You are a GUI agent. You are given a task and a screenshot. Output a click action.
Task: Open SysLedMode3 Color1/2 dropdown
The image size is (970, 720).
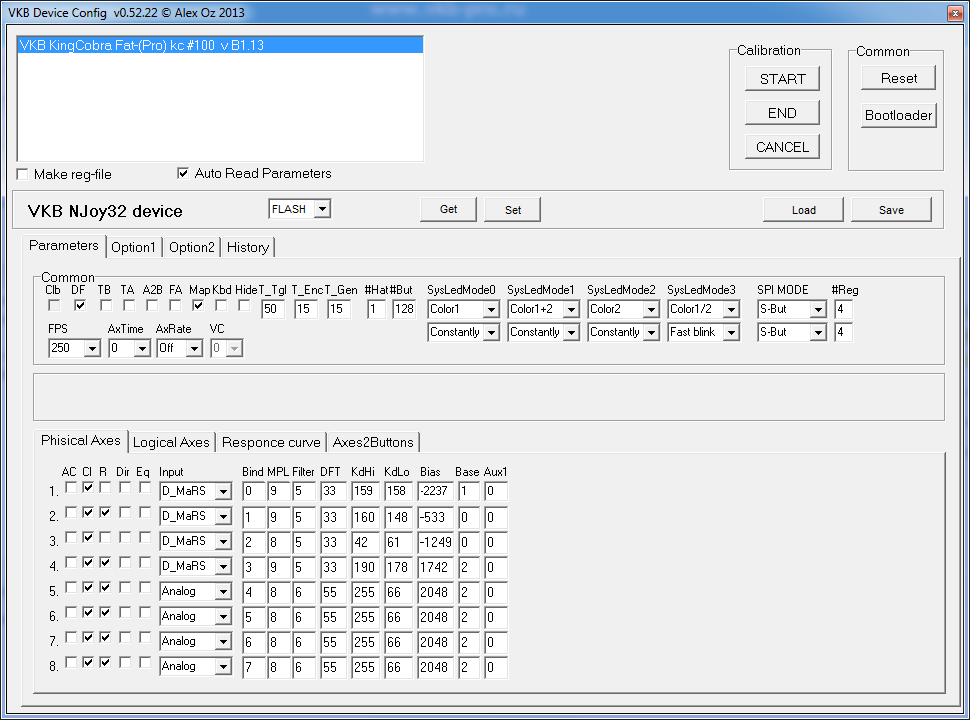pos(731,309)
